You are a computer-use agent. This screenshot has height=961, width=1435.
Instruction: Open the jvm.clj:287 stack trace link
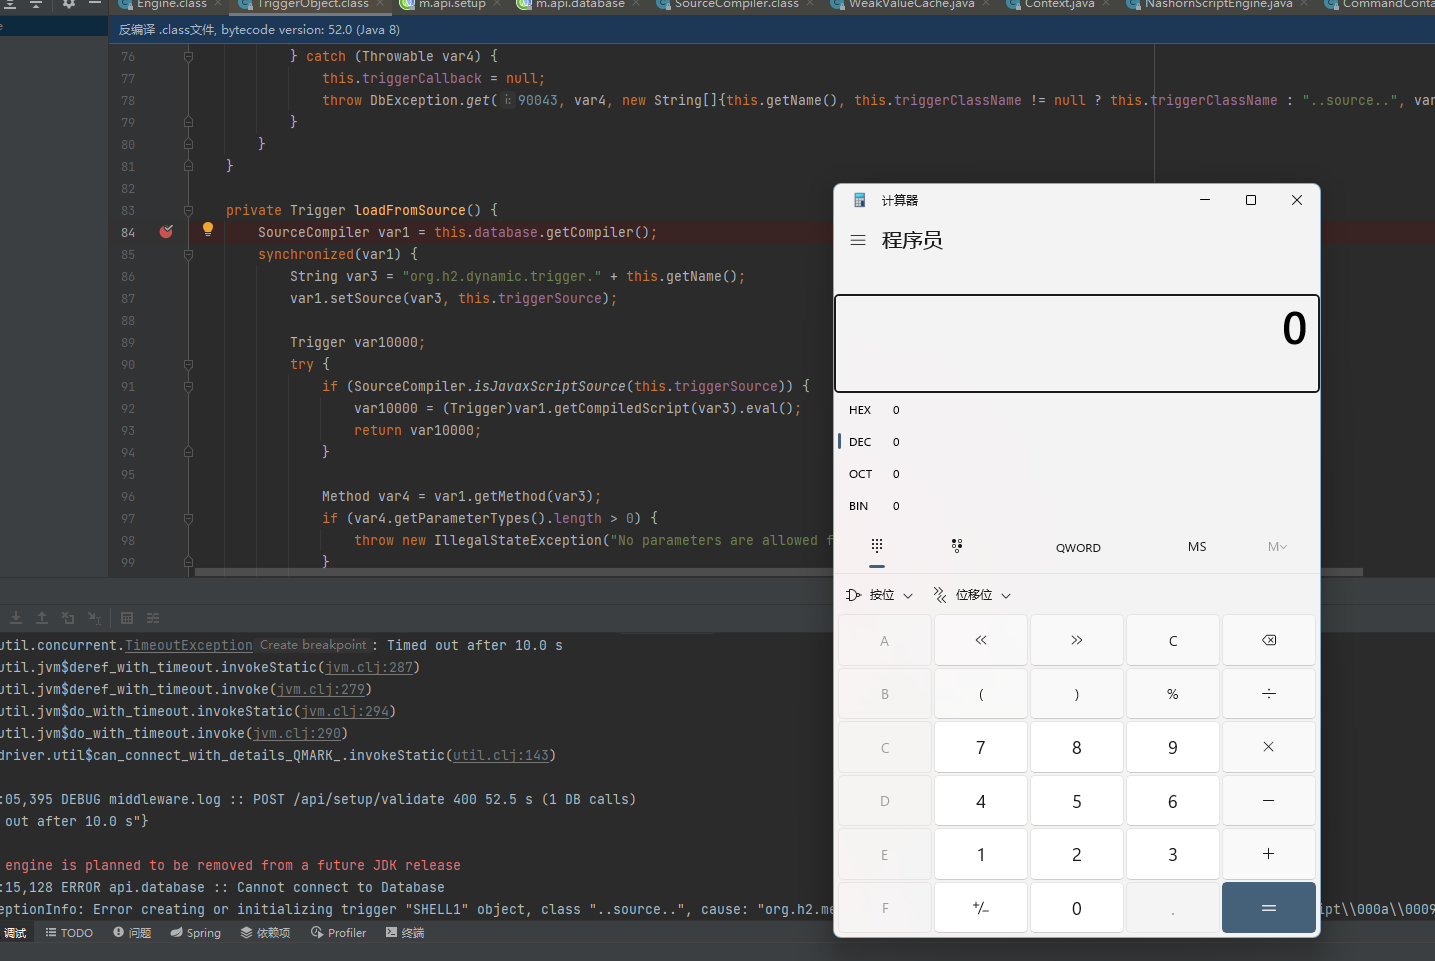pos(369,668)
